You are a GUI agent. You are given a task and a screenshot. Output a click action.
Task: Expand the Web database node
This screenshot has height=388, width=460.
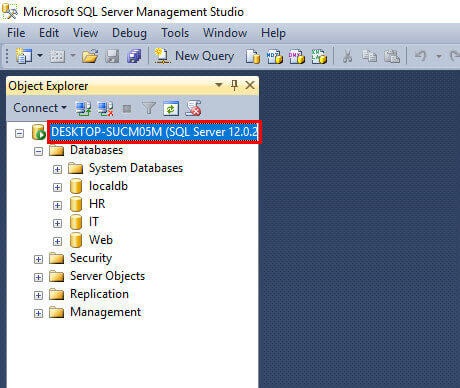[57, 242]
